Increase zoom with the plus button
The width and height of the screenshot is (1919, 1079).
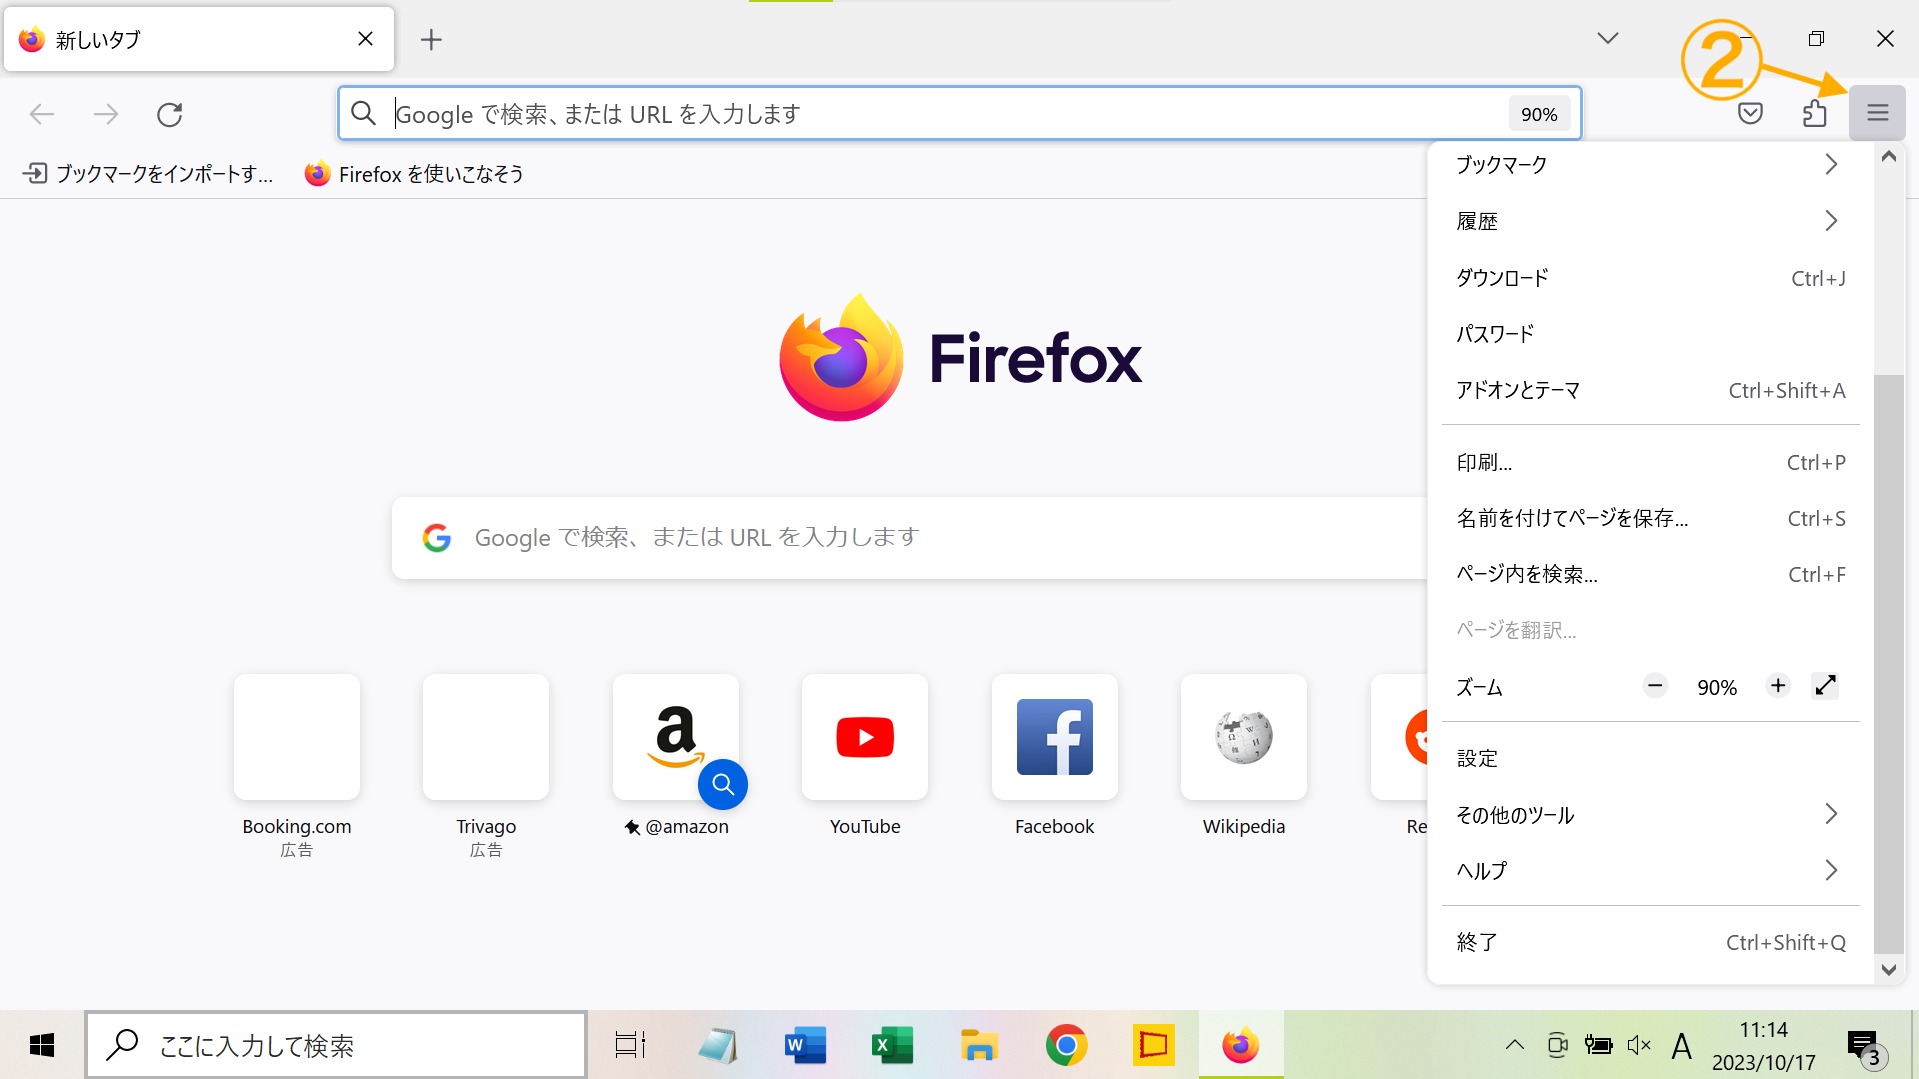[1778, 686]
